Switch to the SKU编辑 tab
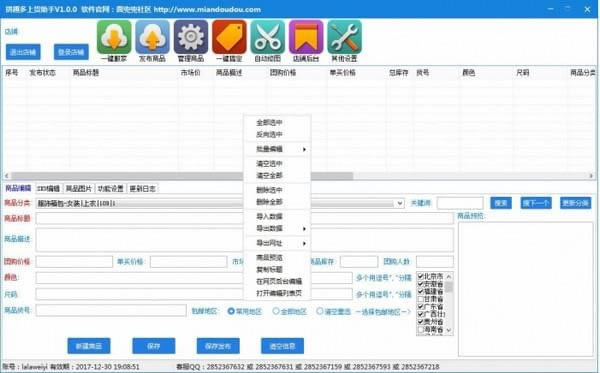Image resolution: width=600 pixels, height=373 pixels. 49,189
